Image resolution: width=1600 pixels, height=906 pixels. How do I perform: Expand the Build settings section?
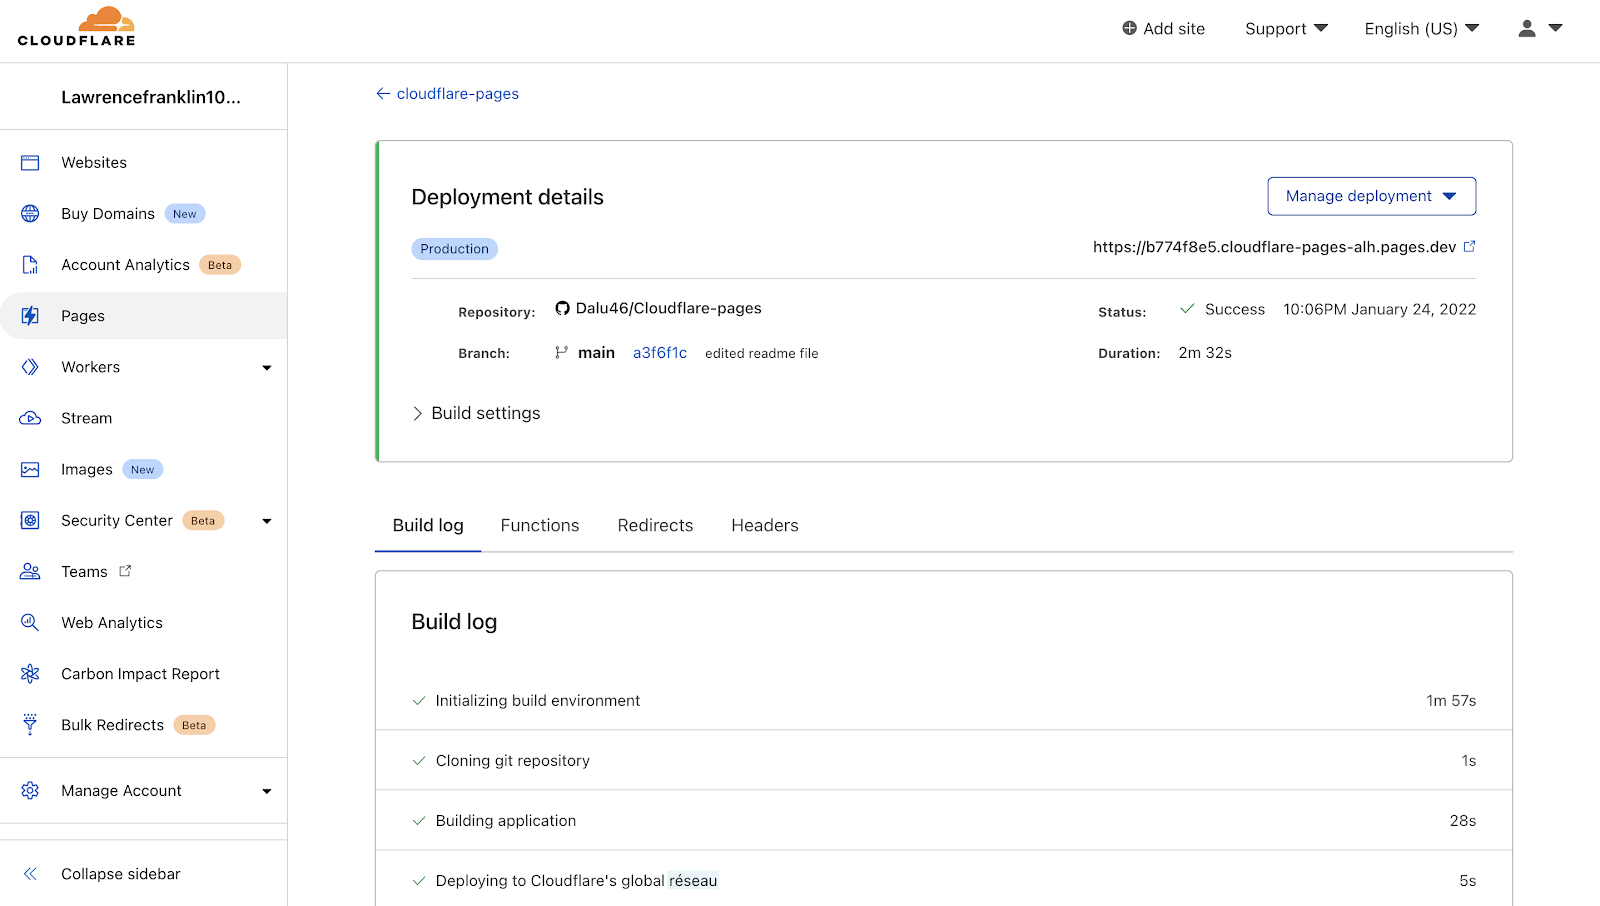point(476,413)
